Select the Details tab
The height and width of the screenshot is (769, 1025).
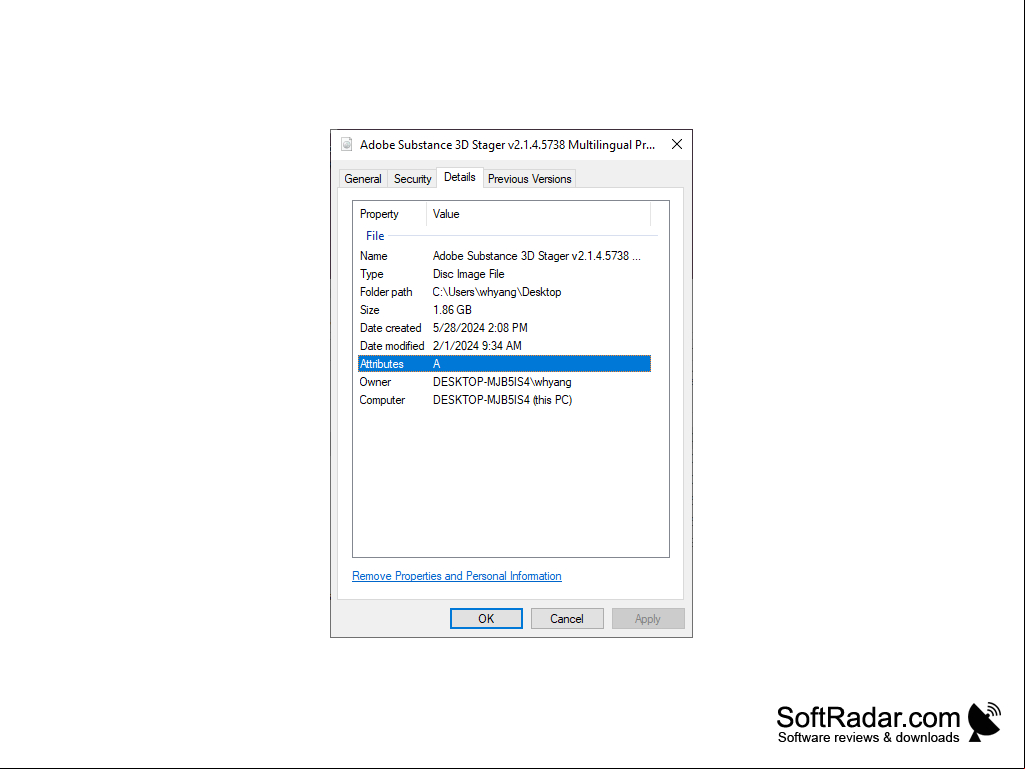[460, 177]
